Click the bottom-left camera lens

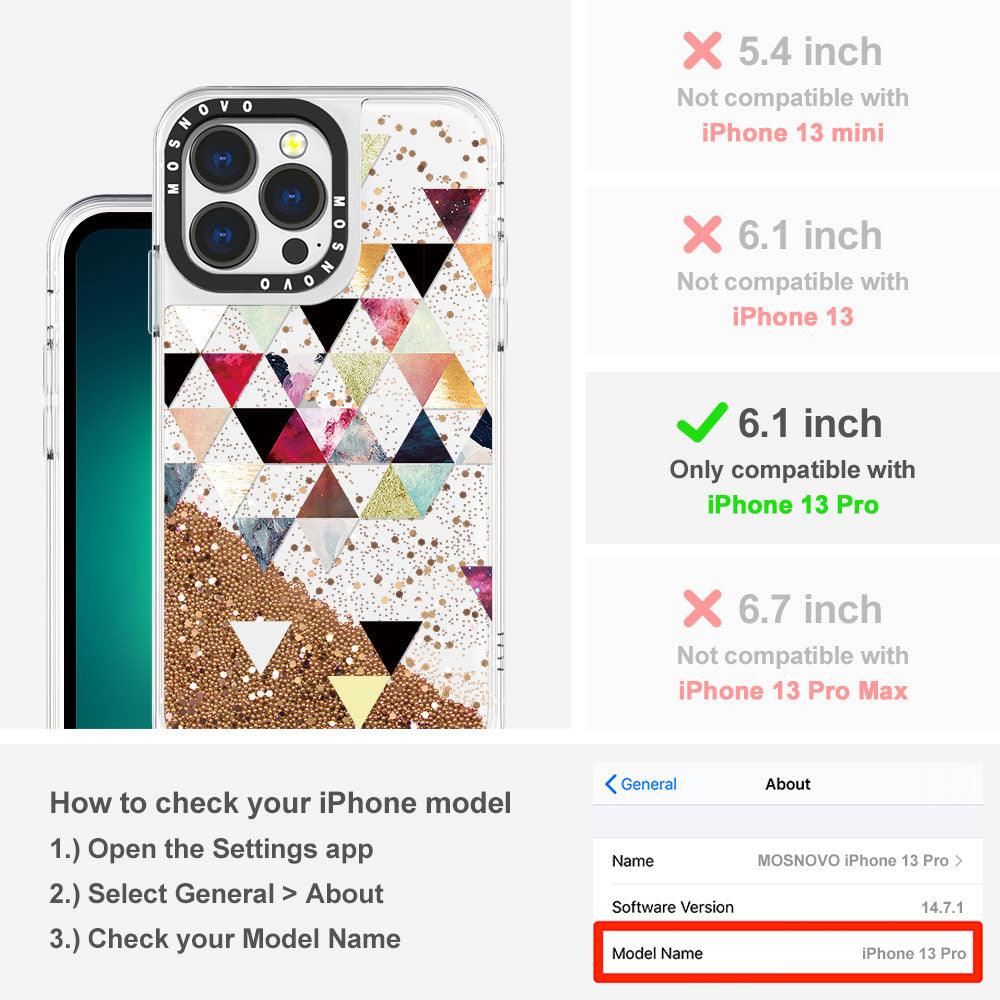[x=222, y=236]
